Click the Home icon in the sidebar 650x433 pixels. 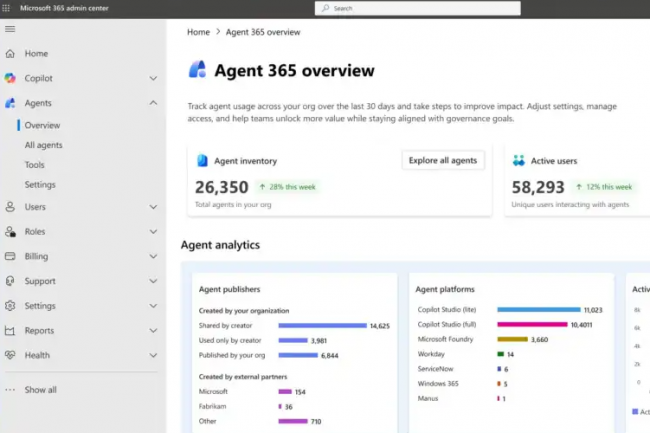pyautogui.click(x=10, y=54)
